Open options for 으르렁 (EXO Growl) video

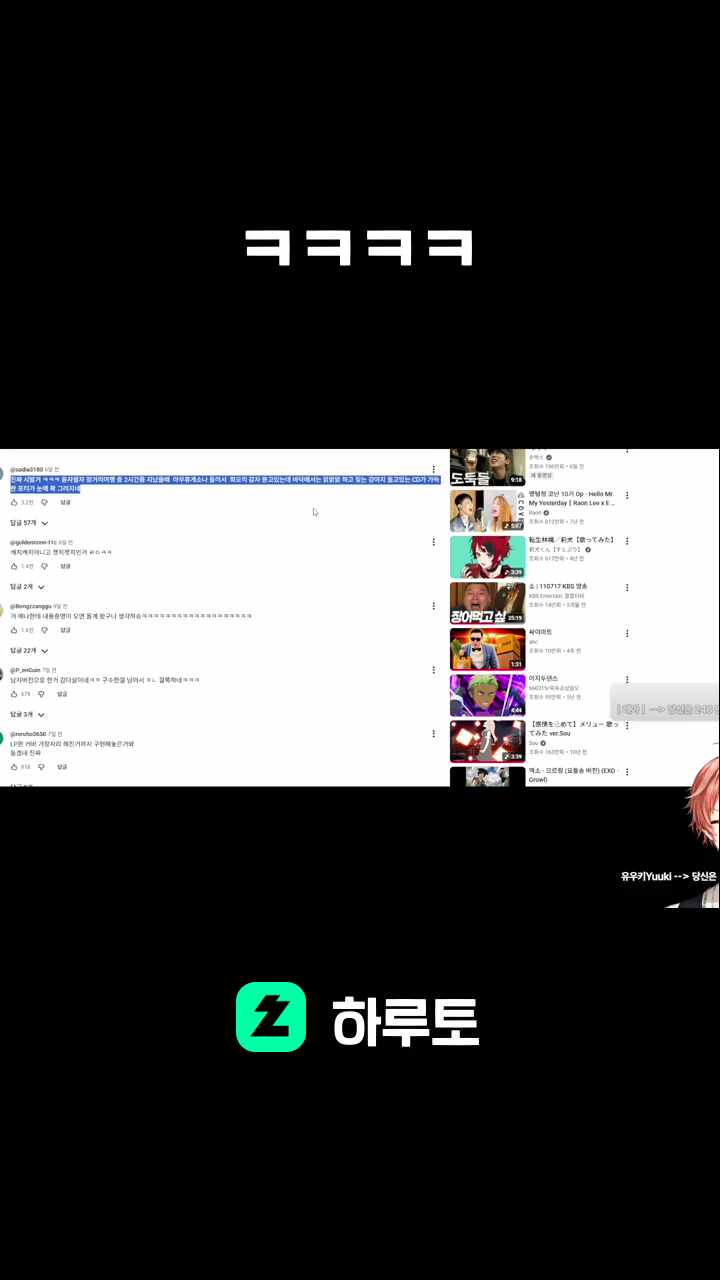click(x=627, y=772)
